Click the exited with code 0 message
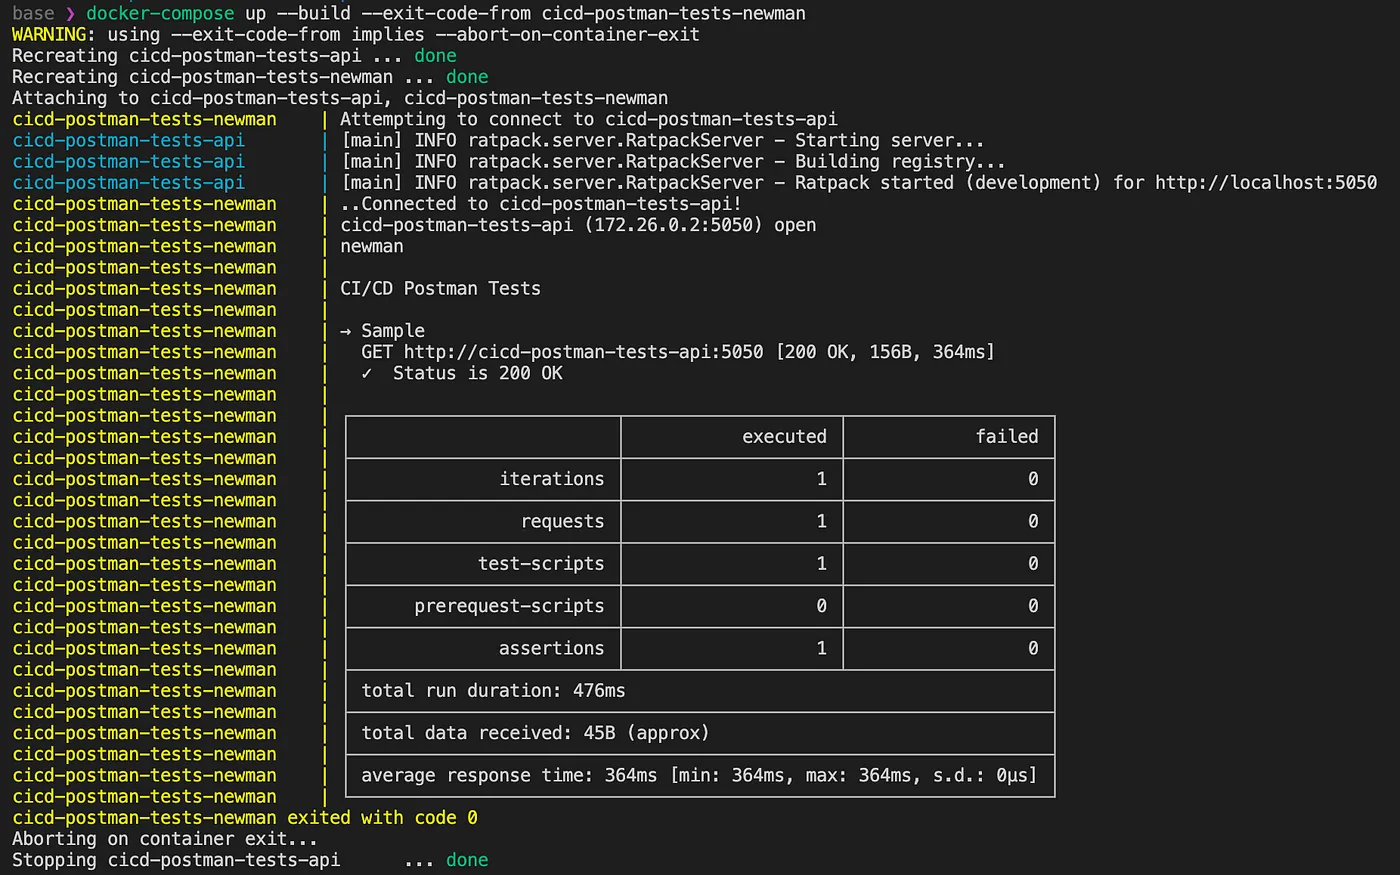 click(382, 818)
